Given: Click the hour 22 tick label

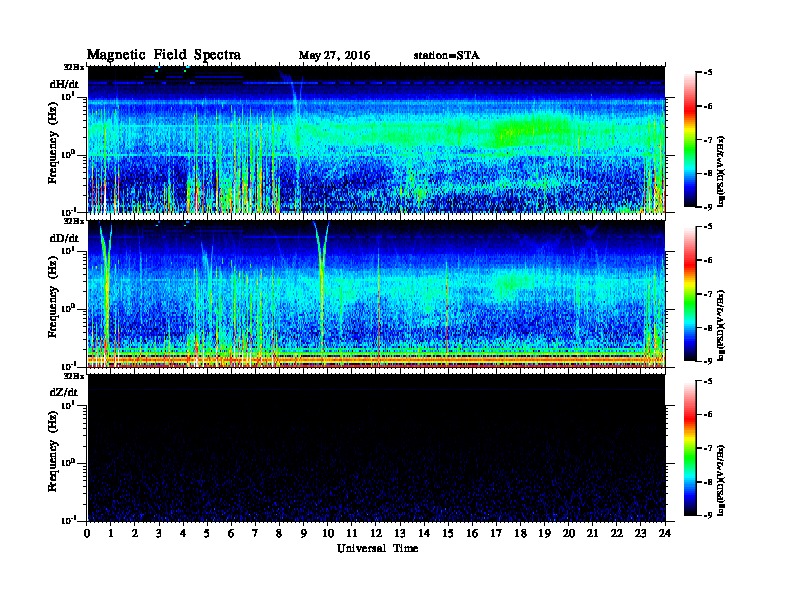Looking at the screenshot, I should click(617, 533).
